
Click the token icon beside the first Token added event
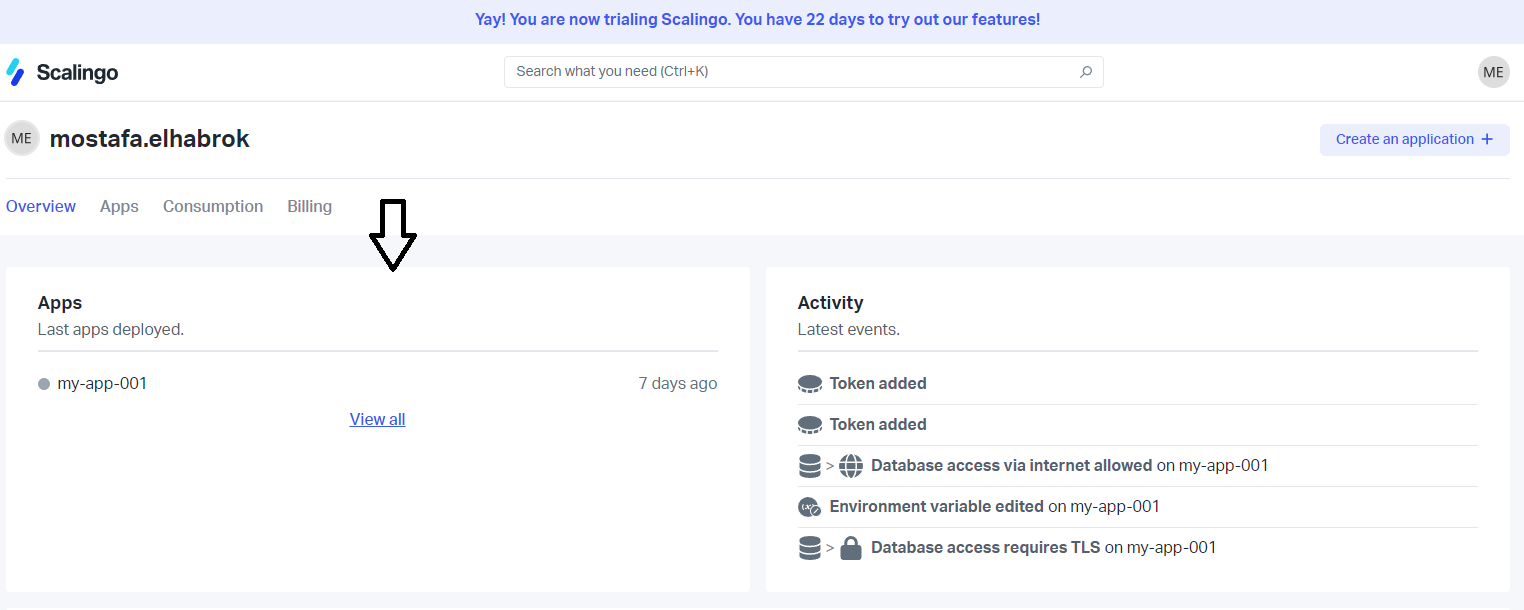[809, 382]
